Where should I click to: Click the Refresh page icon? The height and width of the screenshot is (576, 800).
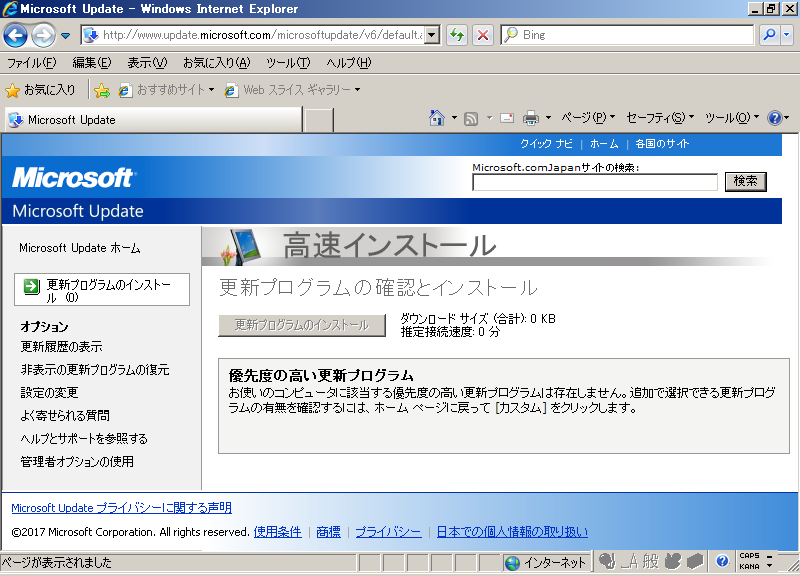point(456,35)
